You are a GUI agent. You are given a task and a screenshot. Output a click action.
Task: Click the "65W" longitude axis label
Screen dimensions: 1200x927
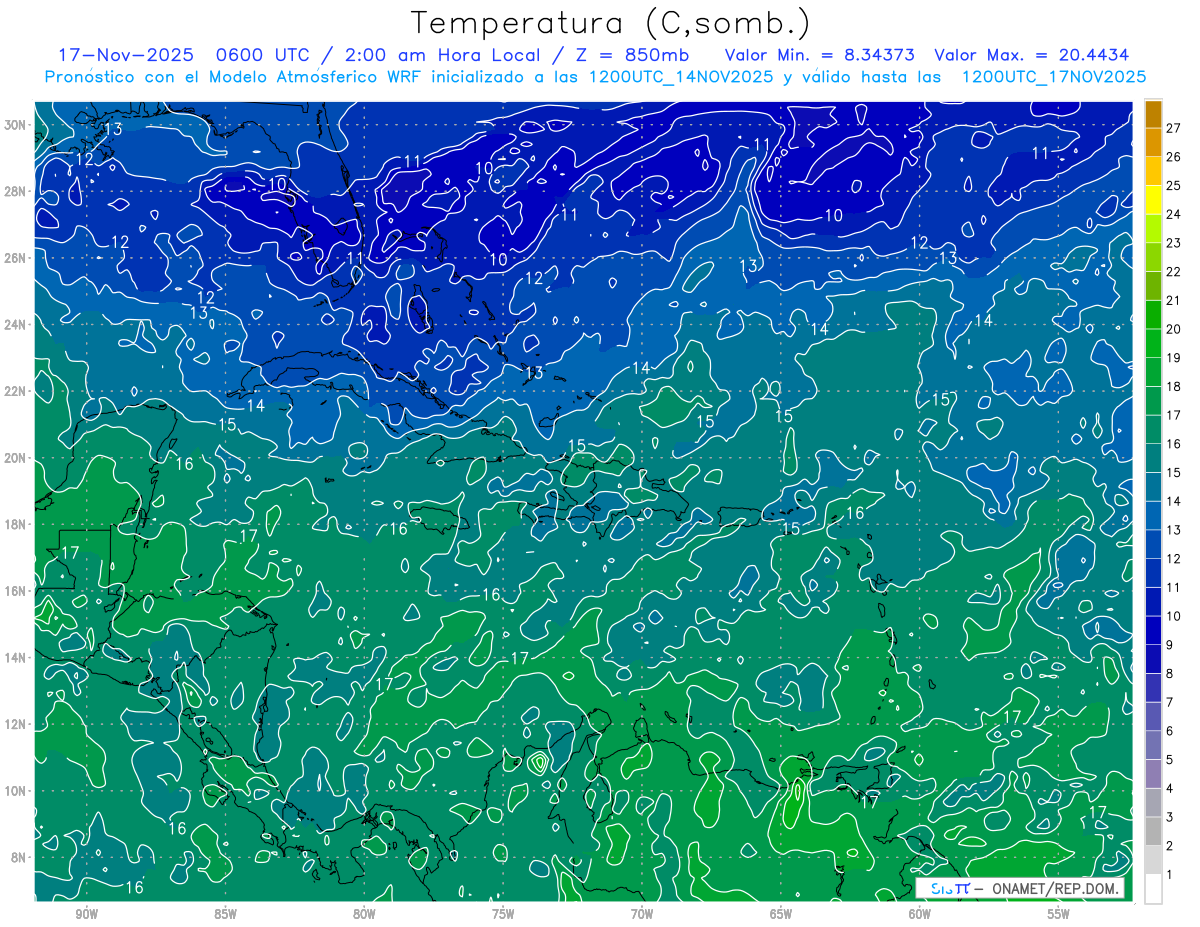click(x=781, y=915)
